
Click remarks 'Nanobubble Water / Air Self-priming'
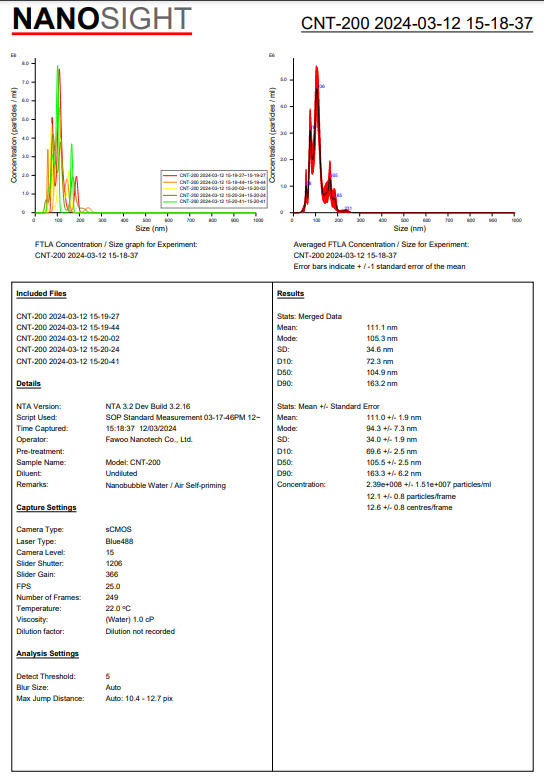166,485
